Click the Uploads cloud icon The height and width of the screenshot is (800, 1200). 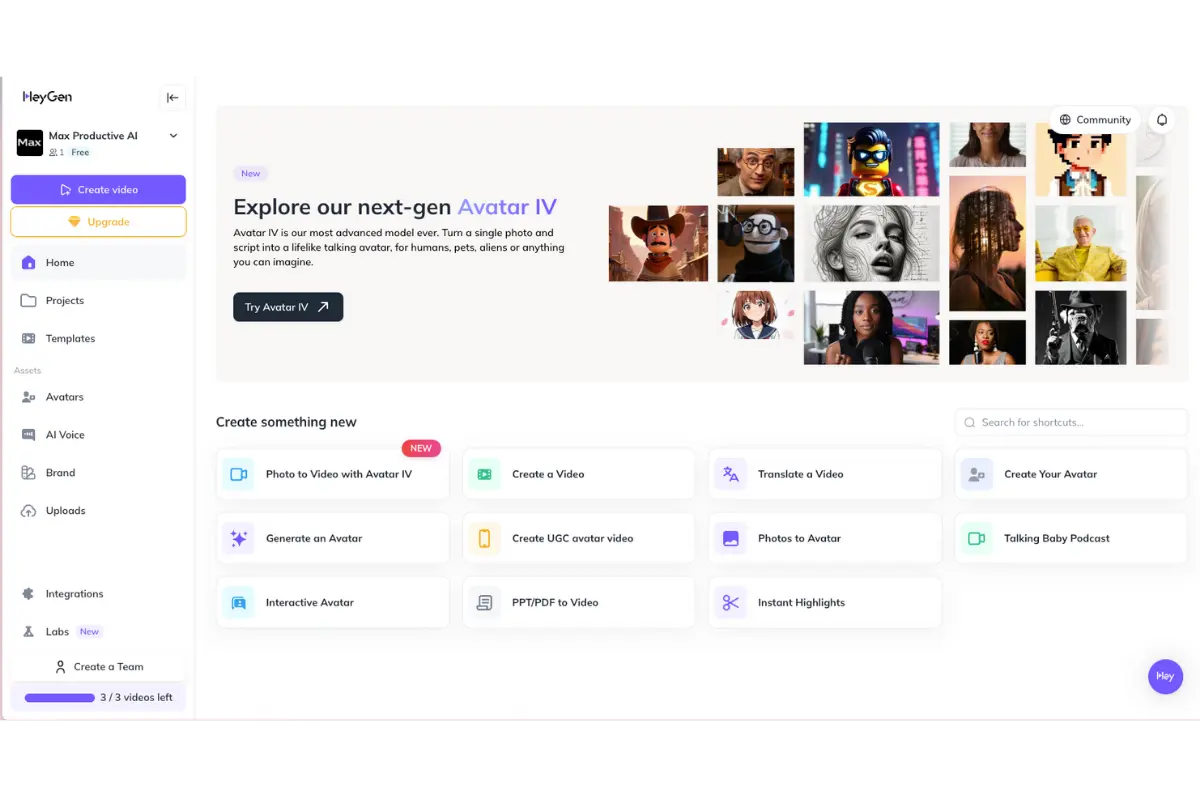click(28, 511)
